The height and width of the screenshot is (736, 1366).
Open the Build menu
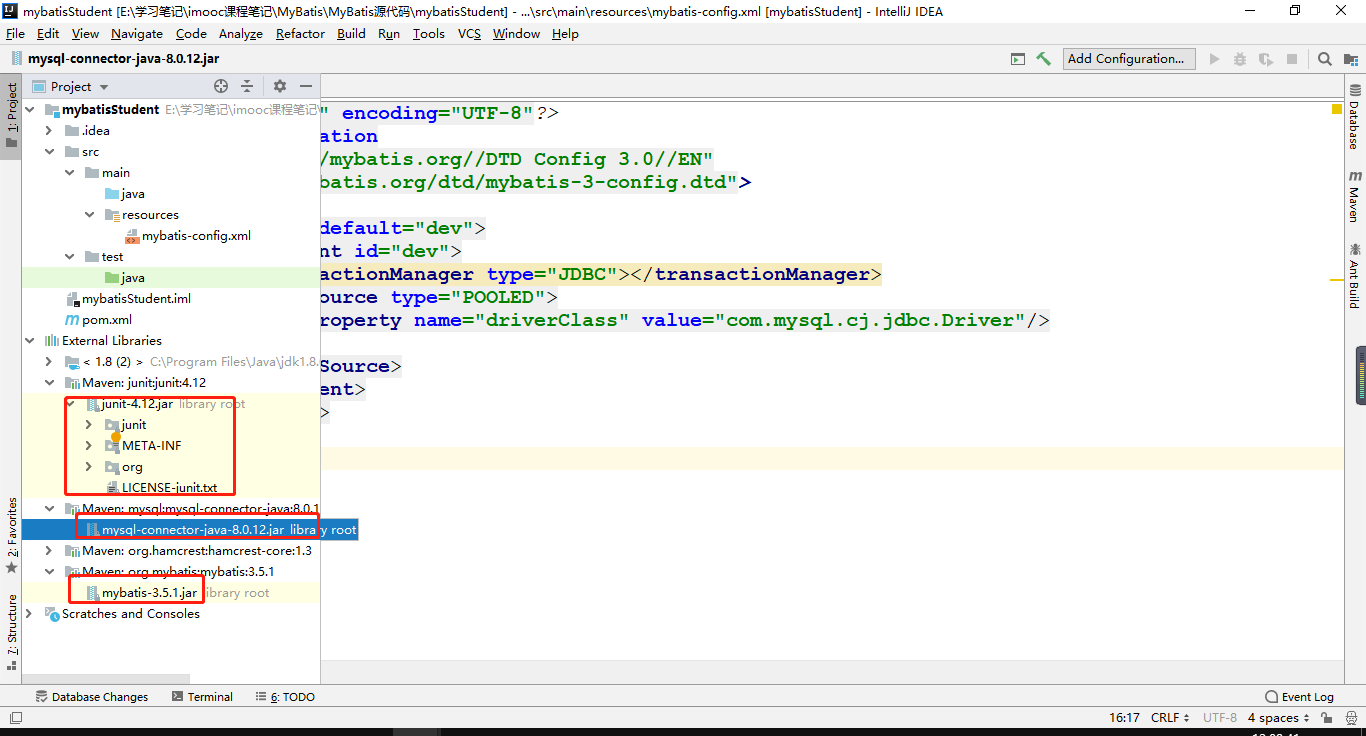tap(351, 34)
